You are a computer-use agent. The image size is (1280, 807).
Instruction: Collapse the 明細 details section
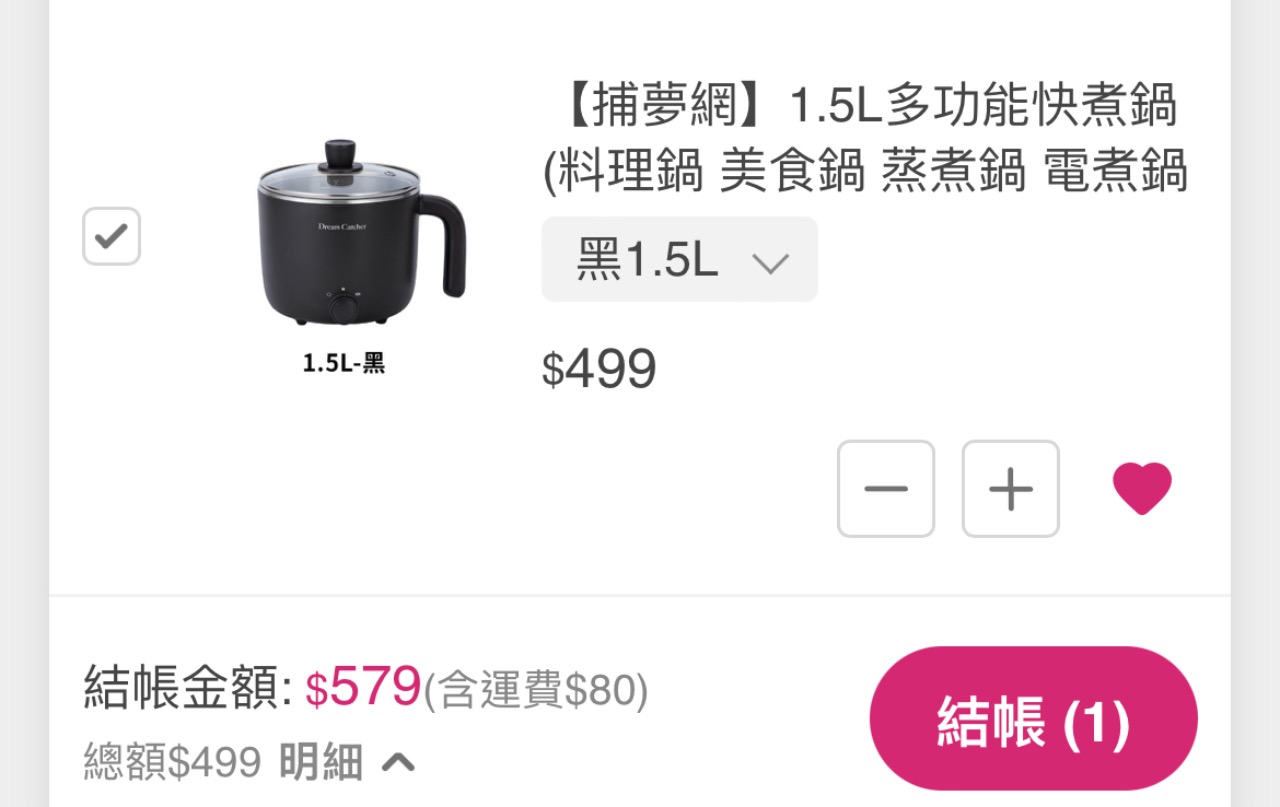pyautogui.click(x=347, y=763)
